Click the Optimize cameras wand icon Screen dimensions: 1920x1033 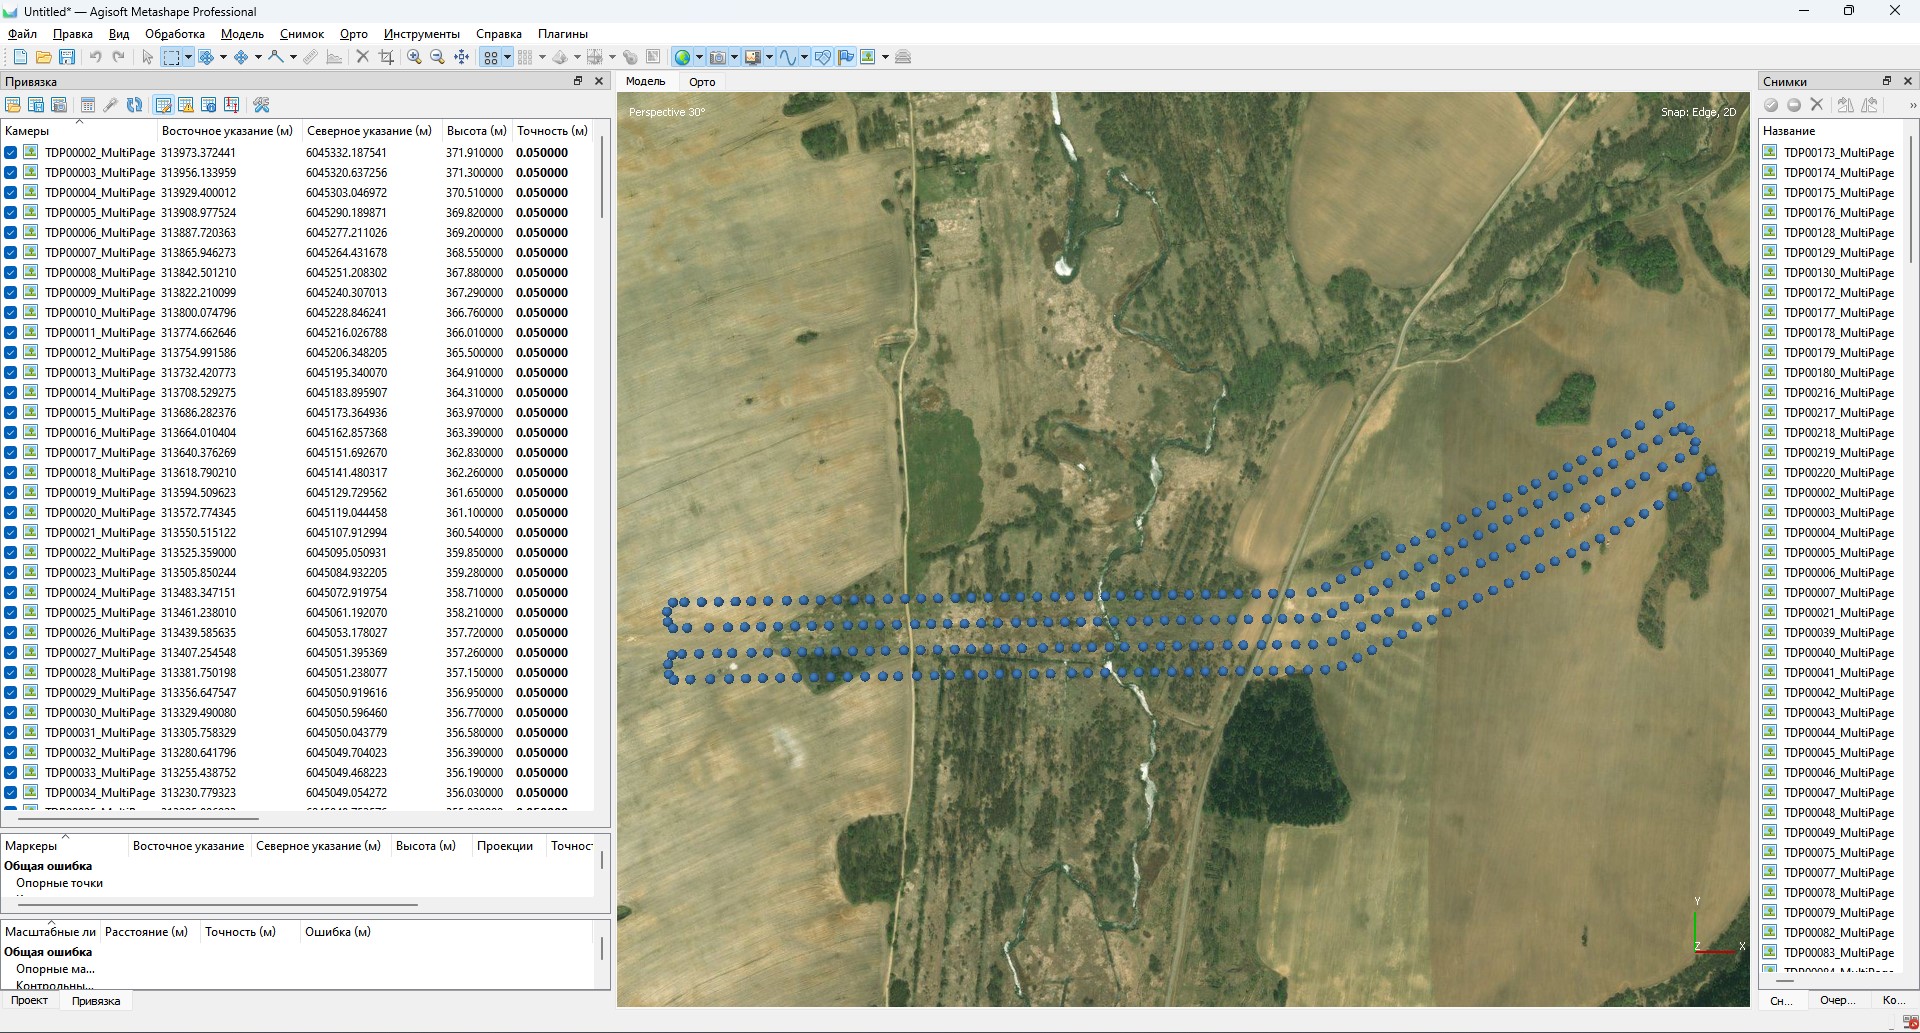click(111, 105)
